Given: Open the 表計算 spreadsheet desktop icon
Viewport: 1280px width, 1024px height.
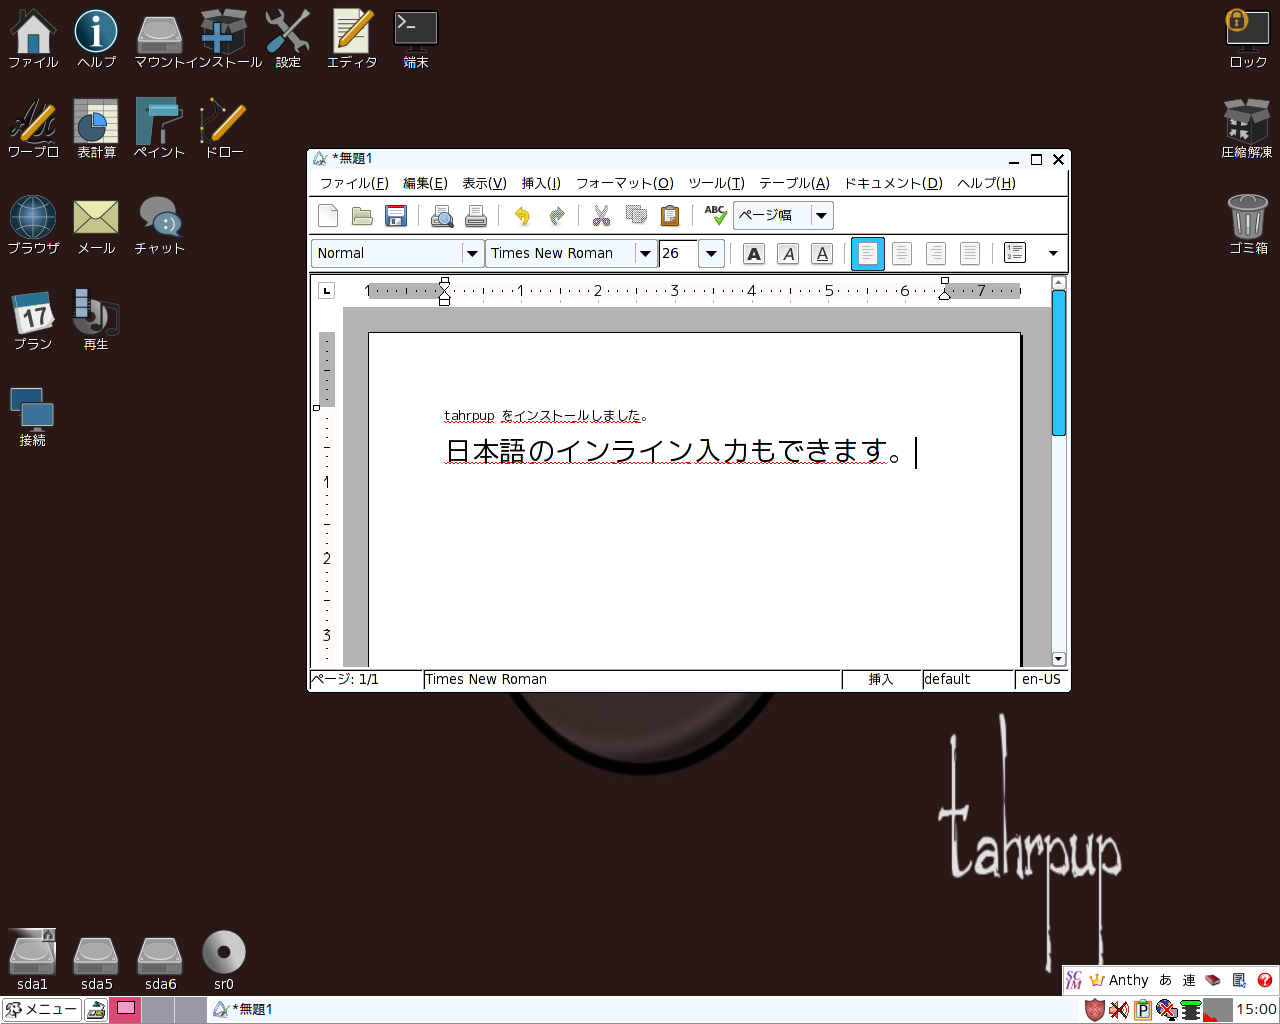Looking at the screenshot, I should click(96, 130).
